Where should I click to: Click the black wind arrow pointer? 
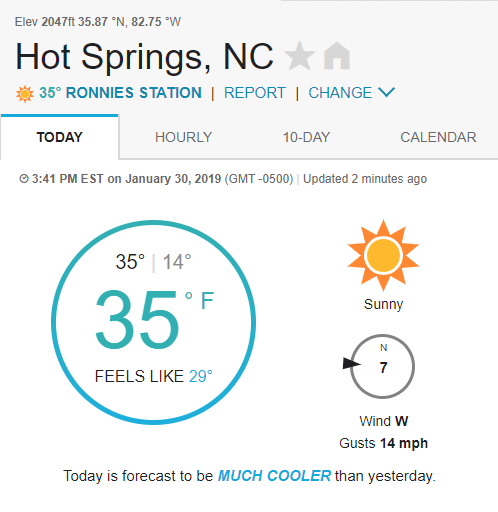pos(351,363)
